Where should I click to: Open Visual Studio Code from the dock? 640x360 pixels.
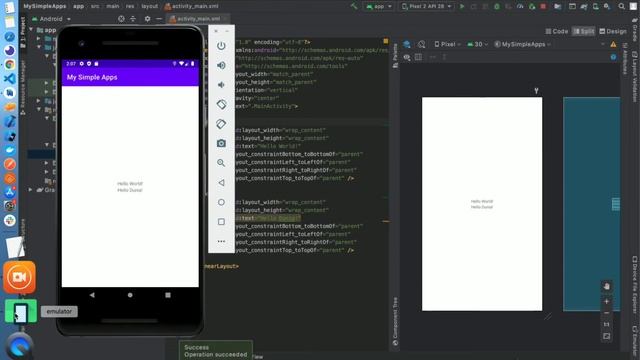pos(10,78)
